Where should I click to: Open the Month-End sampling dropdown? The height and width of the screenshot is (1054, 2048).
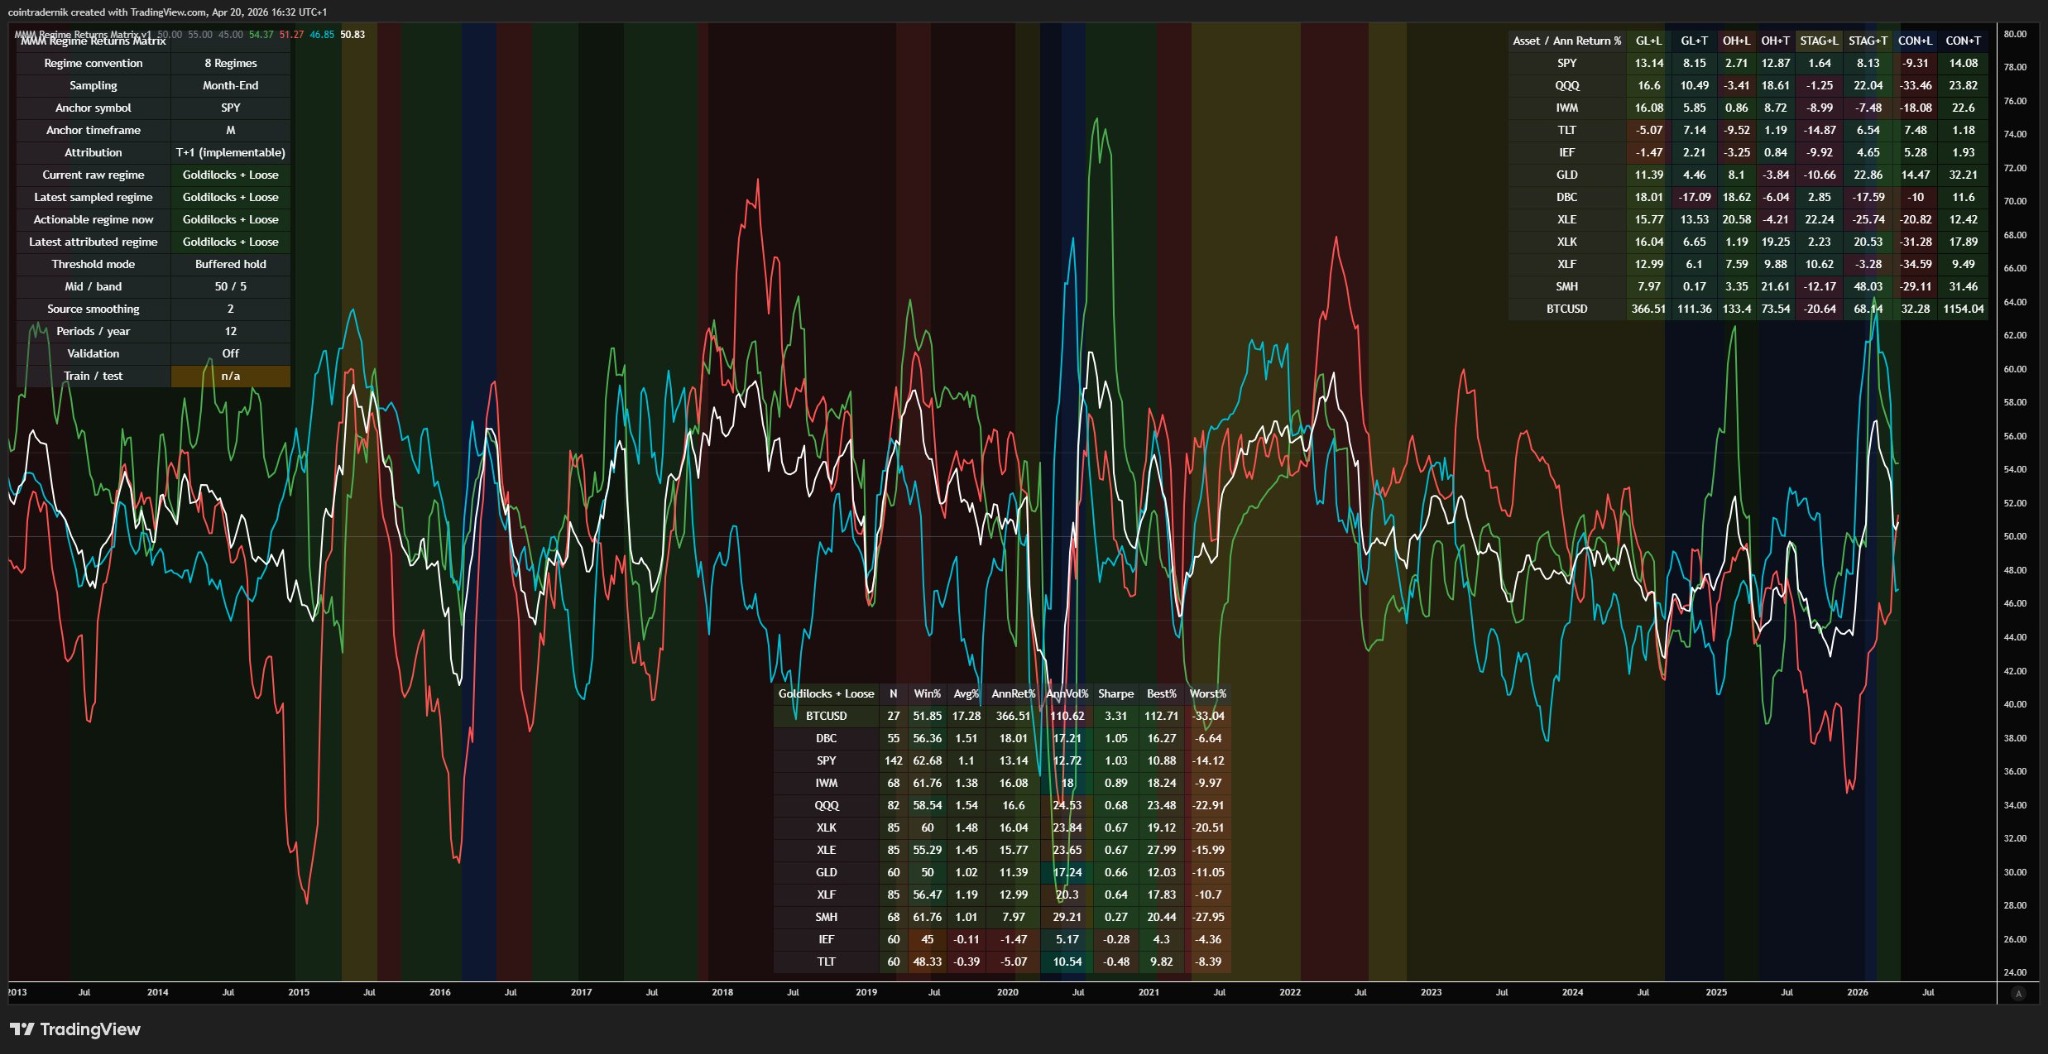tap(230, 85)
